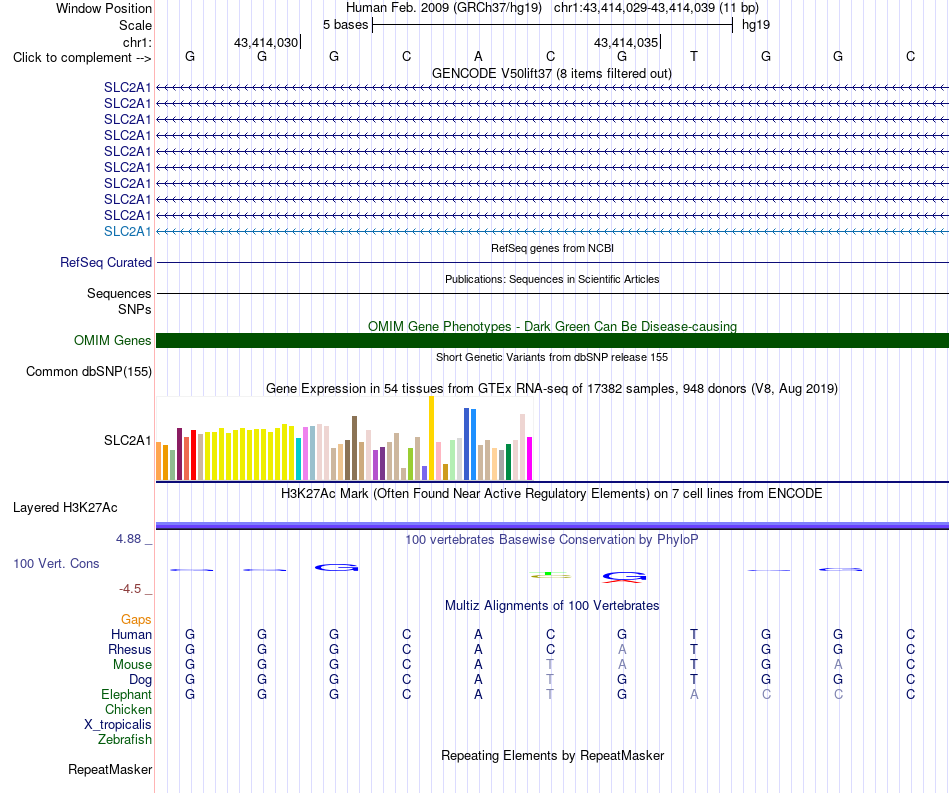This screenshot has width=950, height=793.
Task: Click the '5 bases' scale label
Action: [x=345, y=25]
